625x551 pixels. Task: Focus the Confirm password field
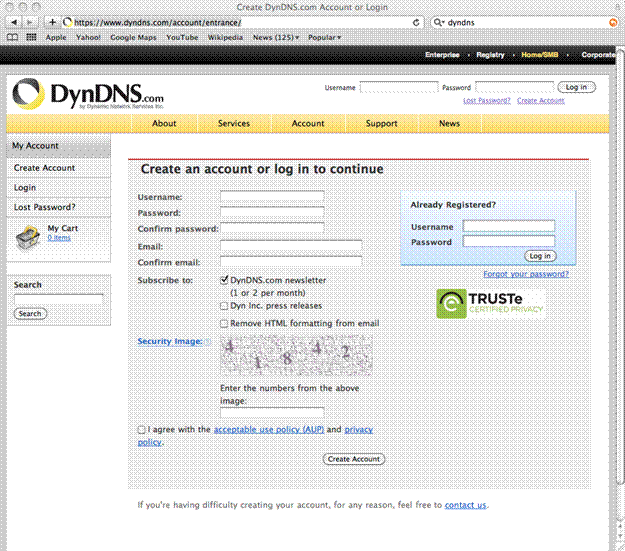coord(272,228)
